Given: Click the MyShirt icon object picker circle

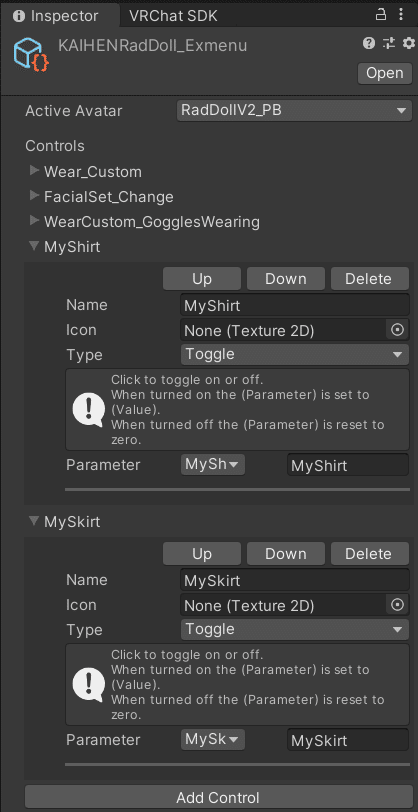Looking at the screenshot, I should [x=397, y=330].
